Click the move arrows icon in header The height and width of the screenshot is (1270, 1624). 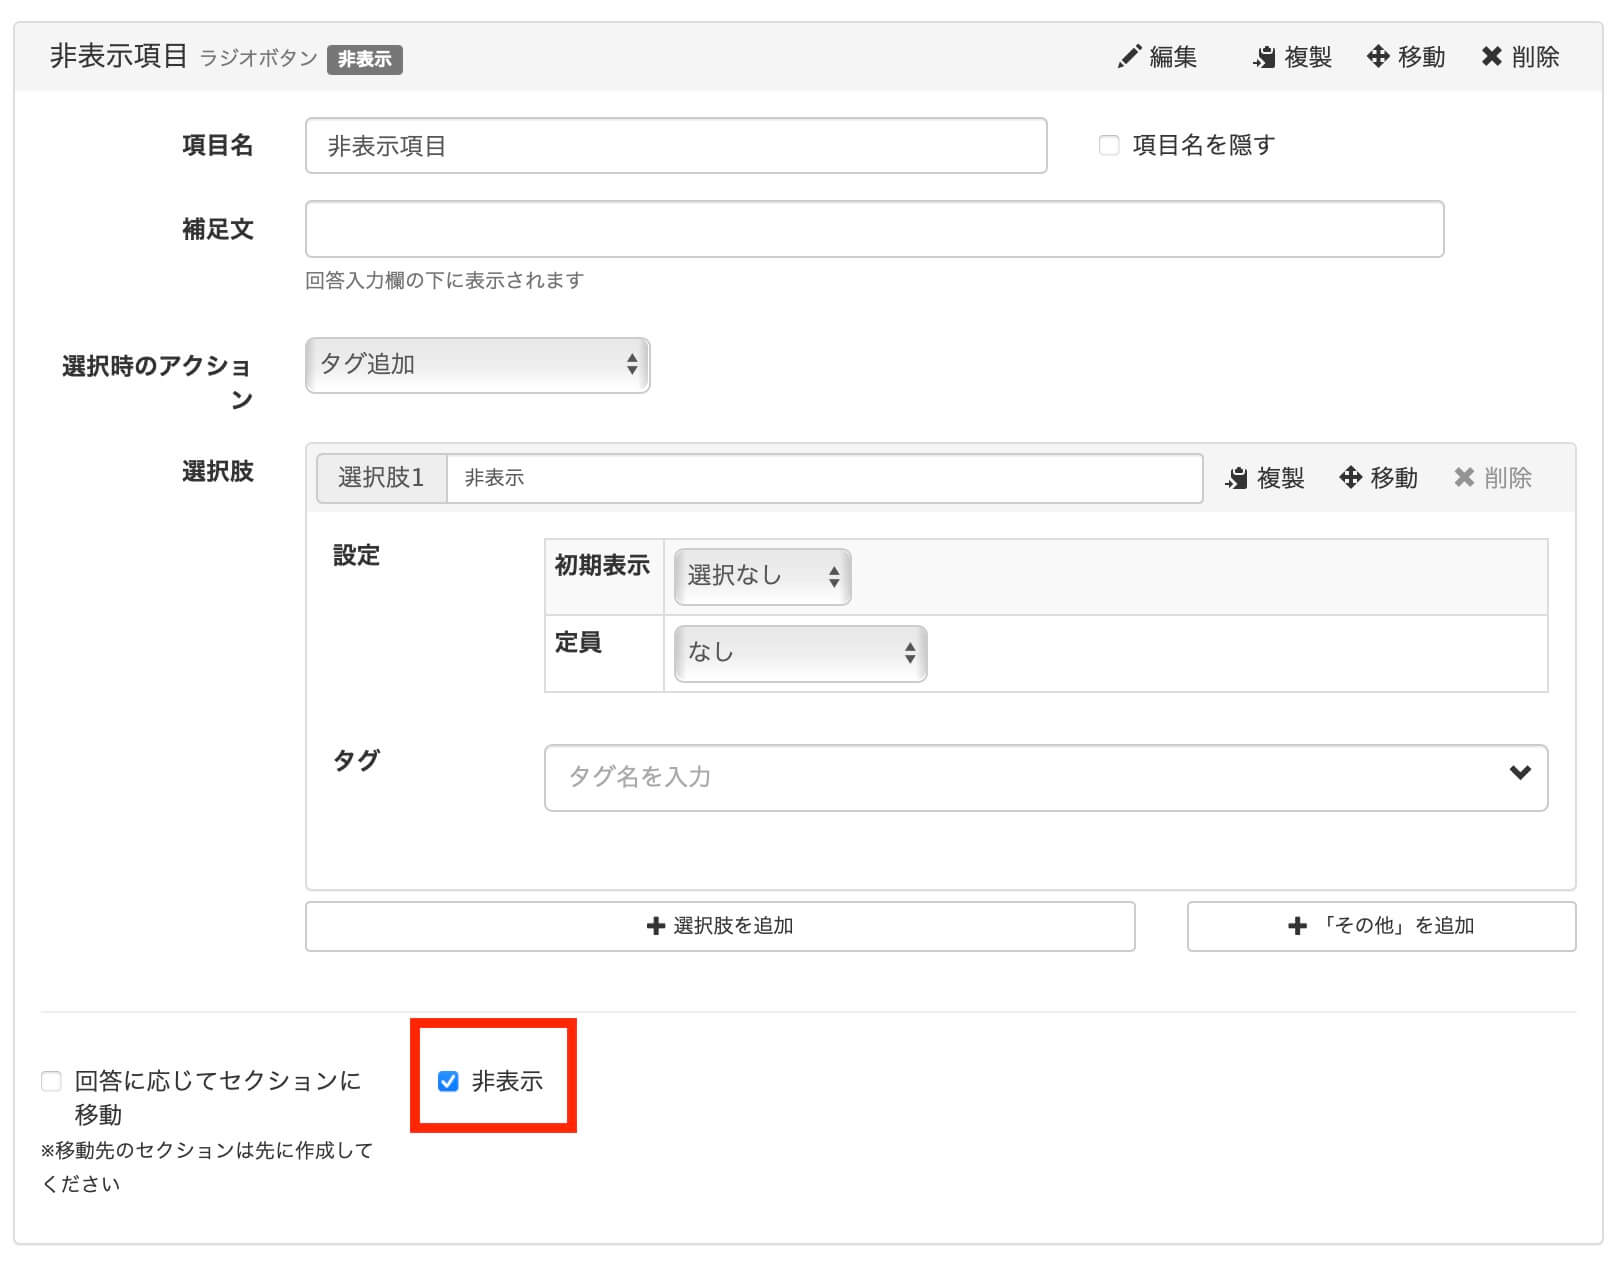(x=1378, y=57)
